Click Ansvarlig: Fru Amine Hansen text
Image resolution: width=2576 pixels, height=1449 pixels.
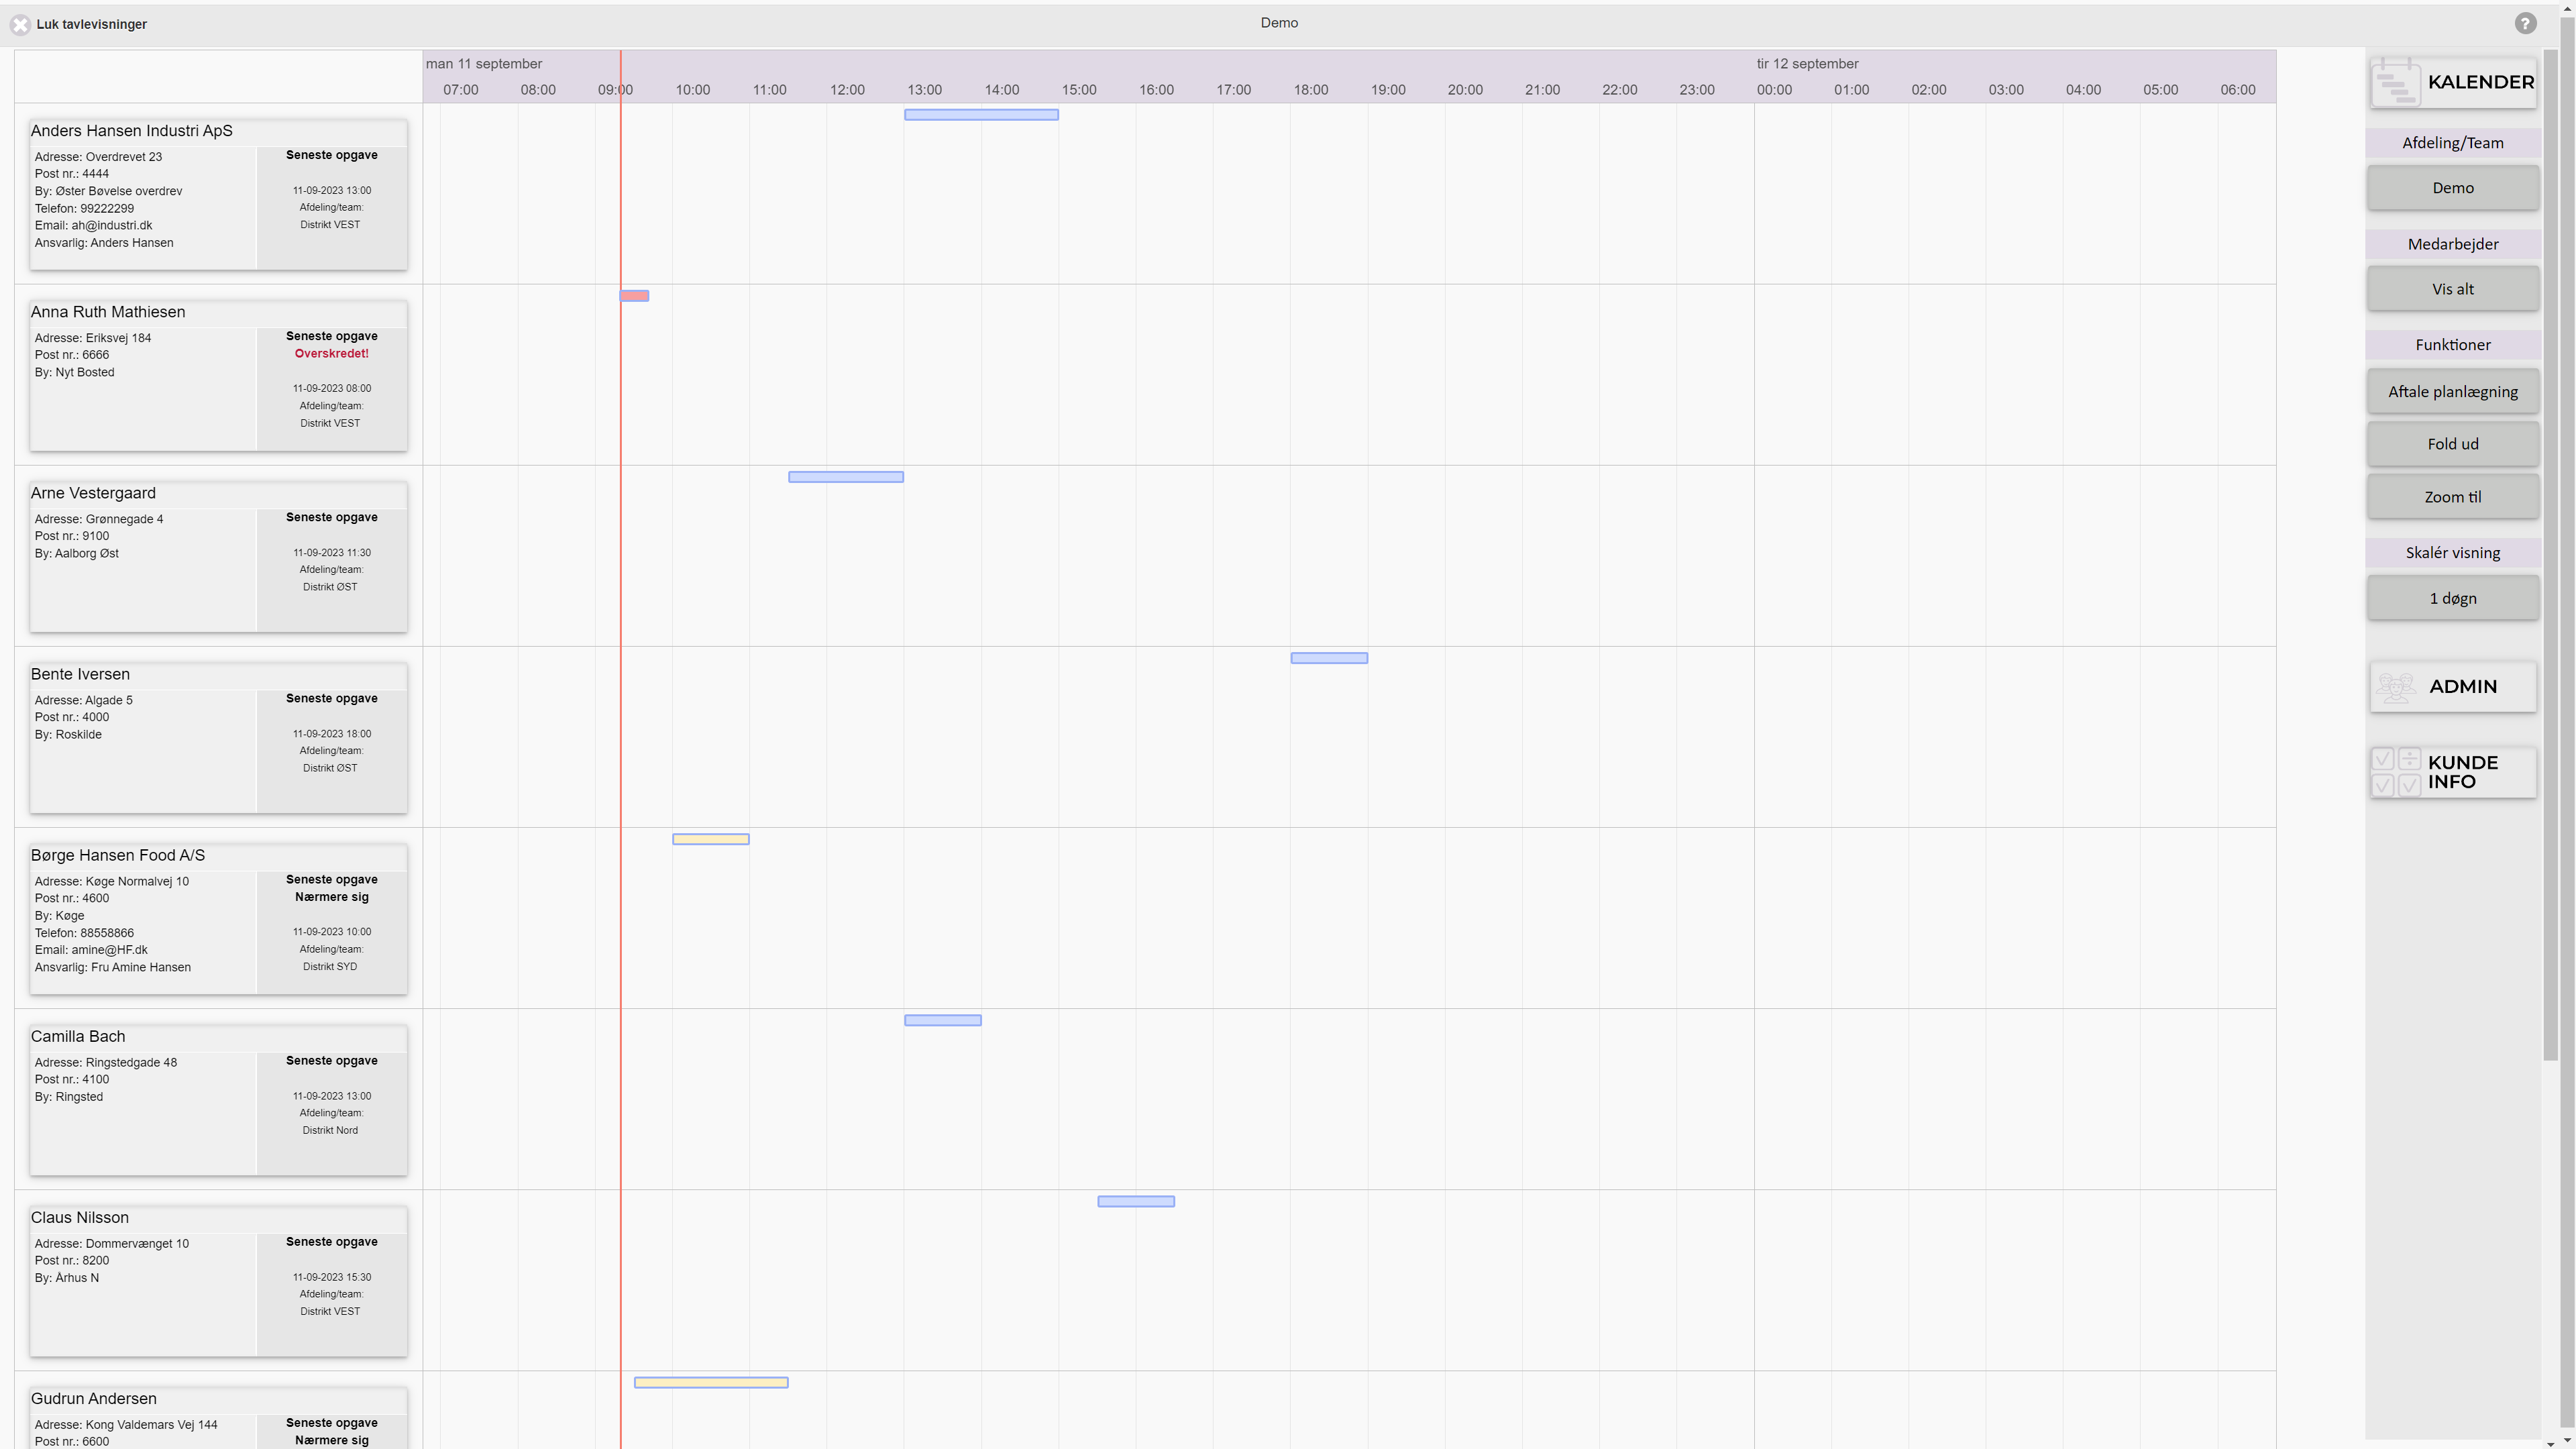[x=113, y=968]
